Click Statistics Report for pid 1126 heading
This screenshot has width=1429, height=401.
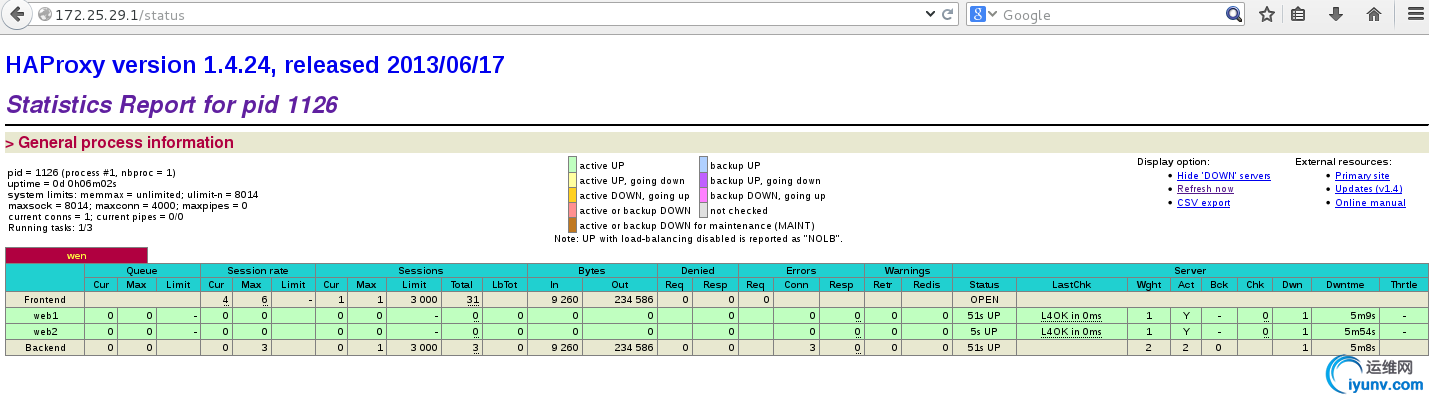[172, 105]
